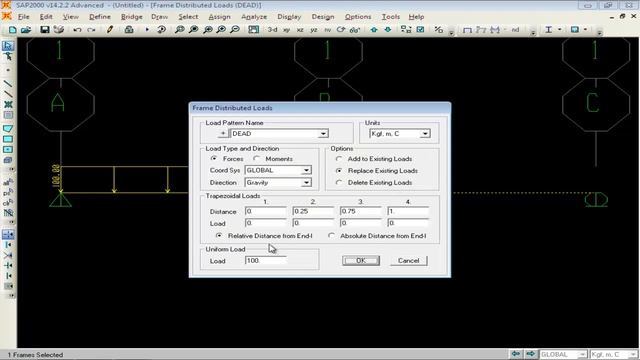
Task: Open the Direction Gravity dropdown
Action: coord(306,182)
